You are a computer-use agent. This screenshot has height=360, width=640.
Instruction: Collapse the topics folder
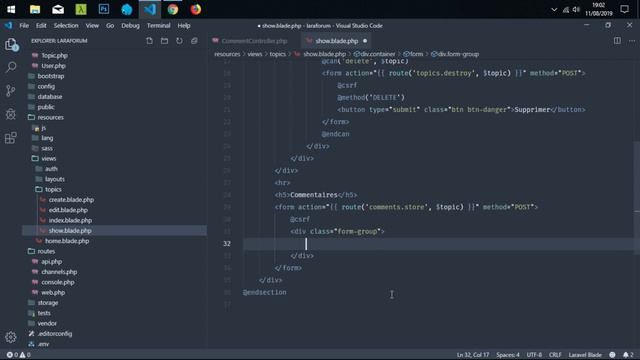[53, 189]
